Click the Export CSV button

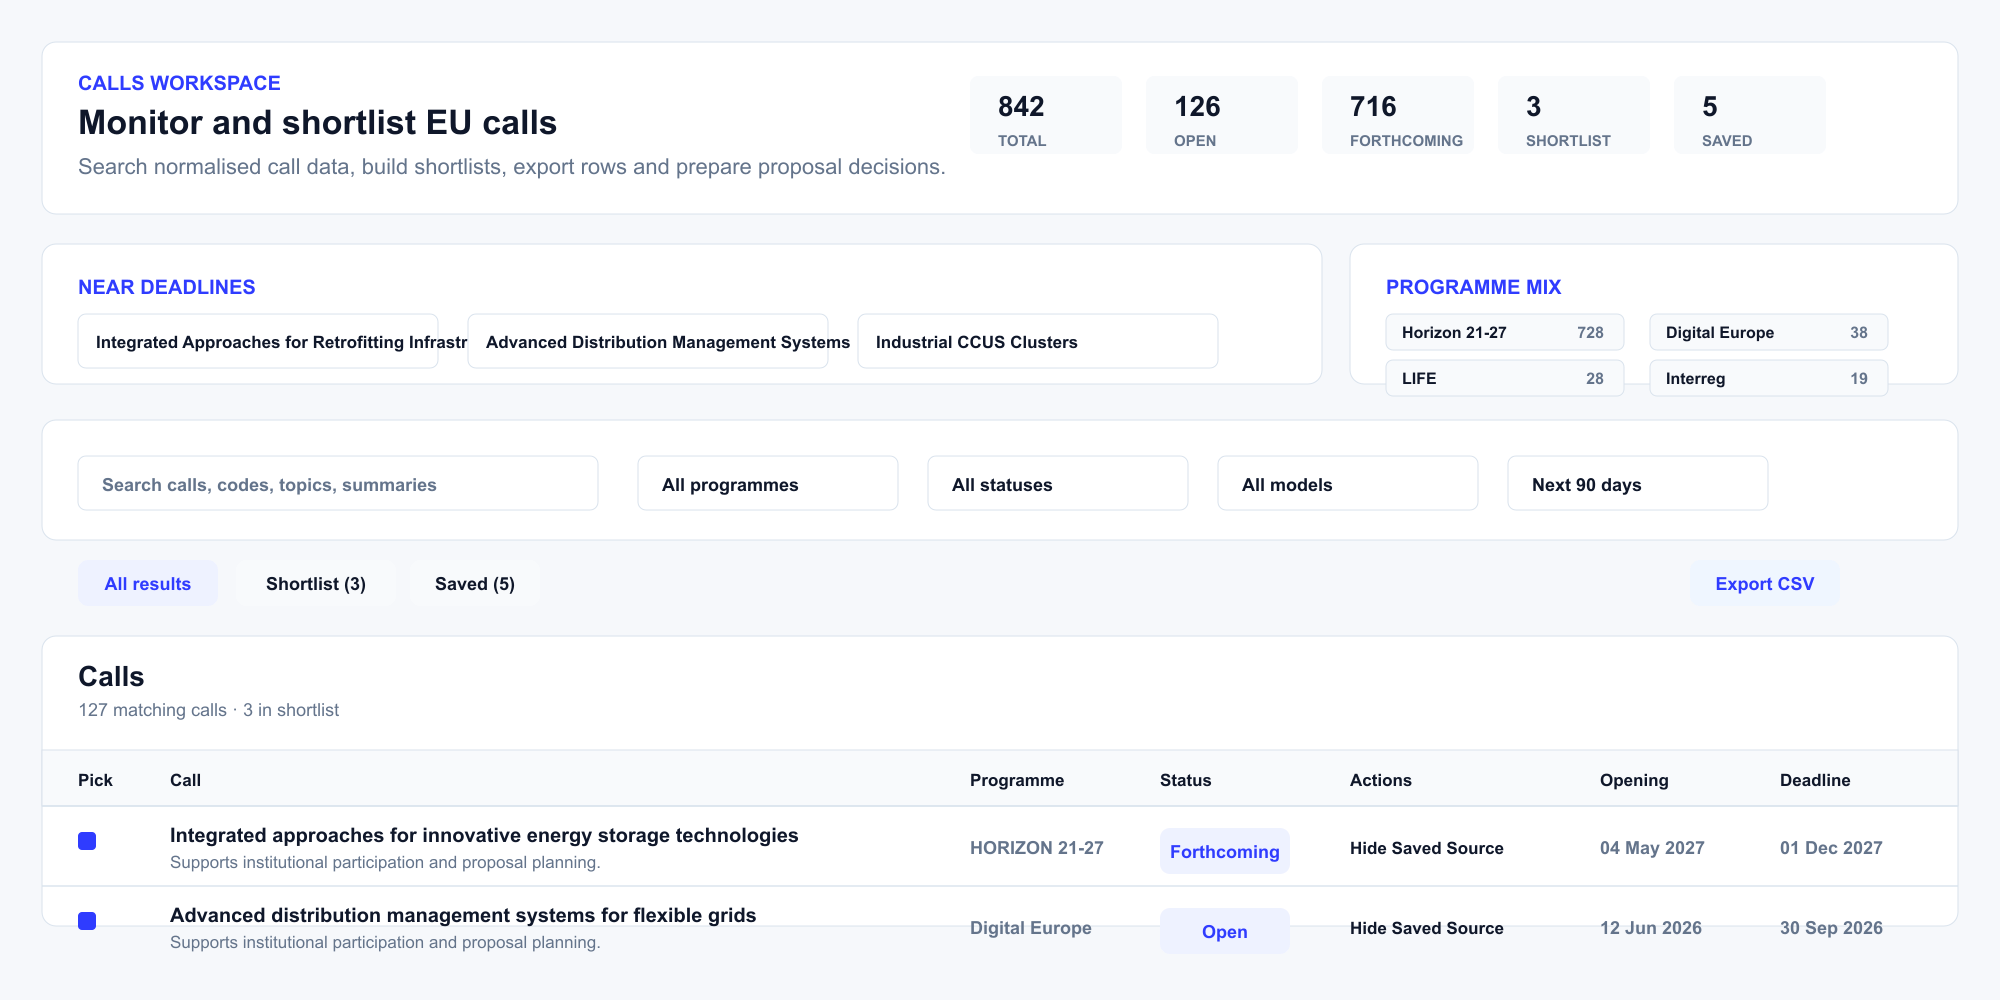pyautogui.click(x=1765, y=584)
